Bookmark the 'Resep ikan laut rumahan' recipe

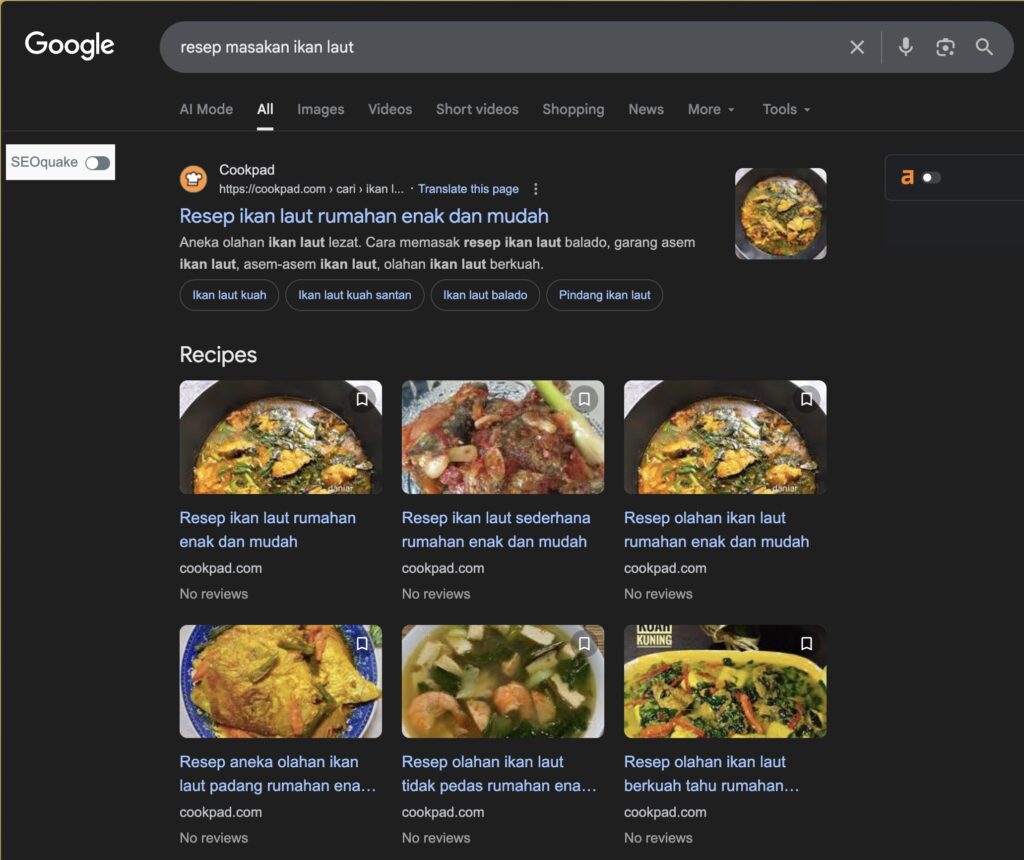tap(362, 399)
